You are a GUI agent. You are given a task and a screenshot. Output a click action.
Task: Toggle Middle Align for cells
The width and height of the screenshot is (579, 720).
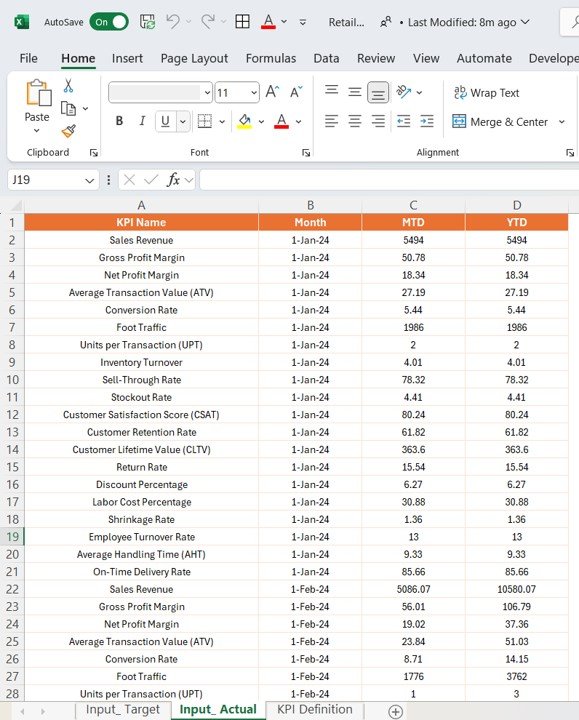tap(354, 92)
